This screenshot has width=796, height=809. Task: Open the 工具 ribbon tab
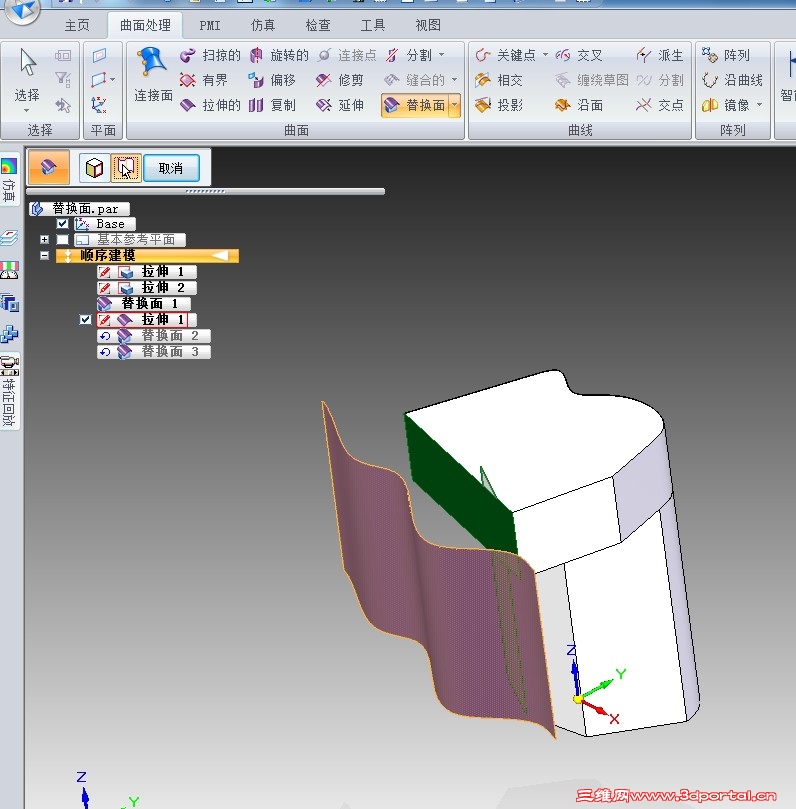[x=372, y=25]
